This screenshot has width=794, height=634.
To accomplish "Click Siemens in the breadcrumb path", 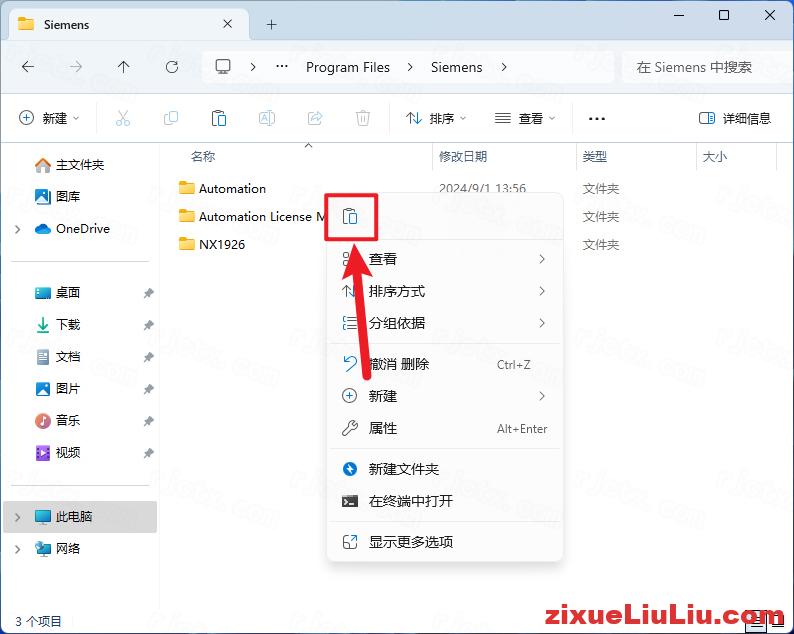I will [456, 67].
